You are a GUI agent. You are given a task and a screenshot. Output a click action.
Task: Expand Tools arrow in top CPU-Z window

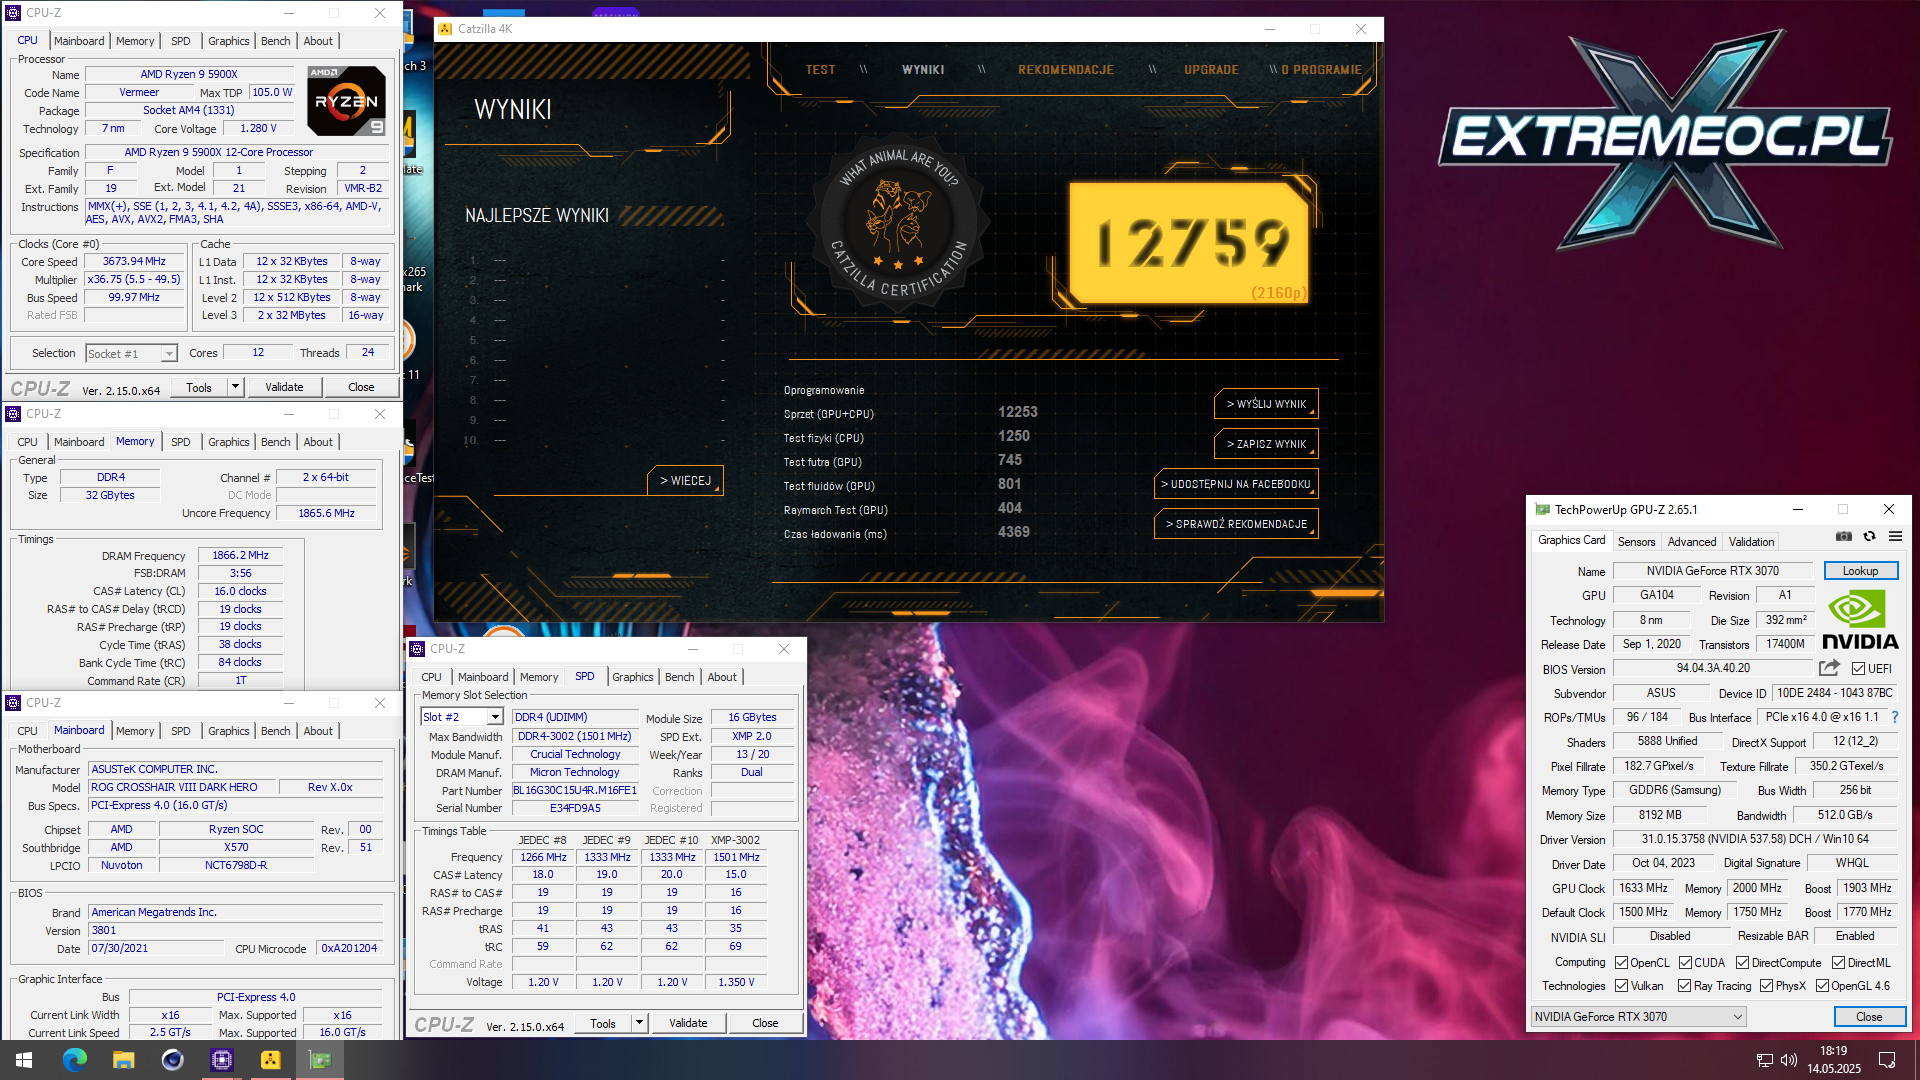click(235, 387)
